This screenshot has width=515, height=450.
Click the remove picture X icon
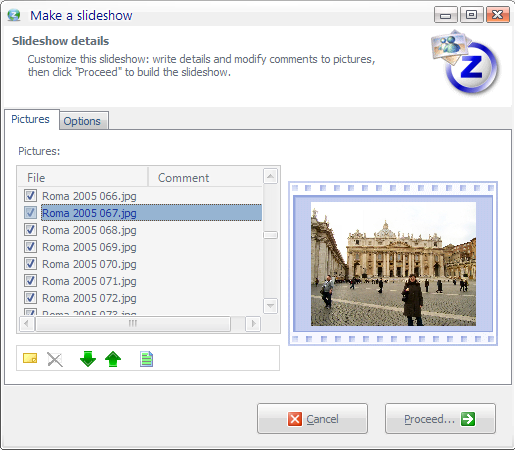[55, 359]
